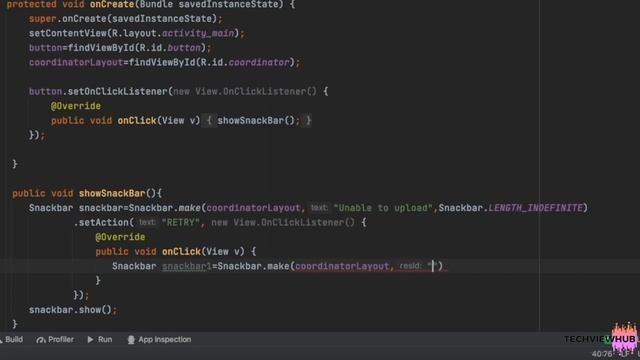
Task: Open the Build tool window
Action: 11,340
